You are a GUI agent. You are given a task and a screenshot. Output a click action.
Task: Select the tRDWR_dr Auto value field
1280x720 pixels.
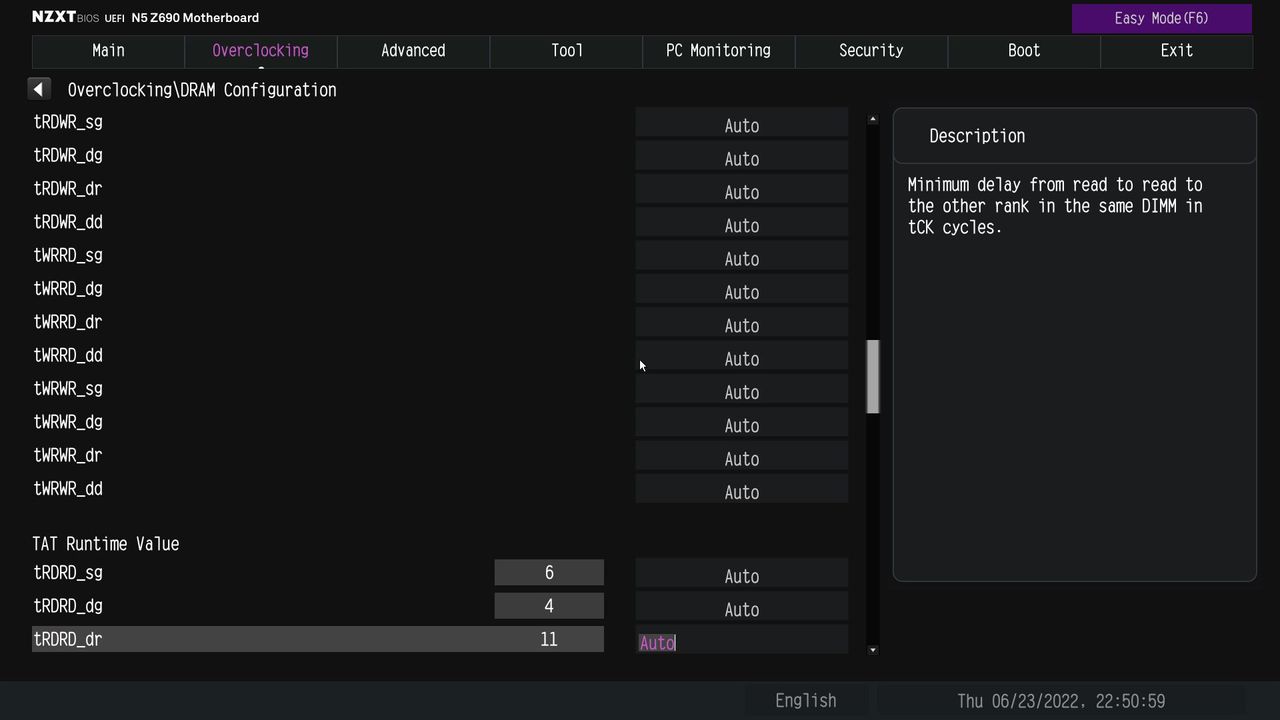[x=742, y=190]
